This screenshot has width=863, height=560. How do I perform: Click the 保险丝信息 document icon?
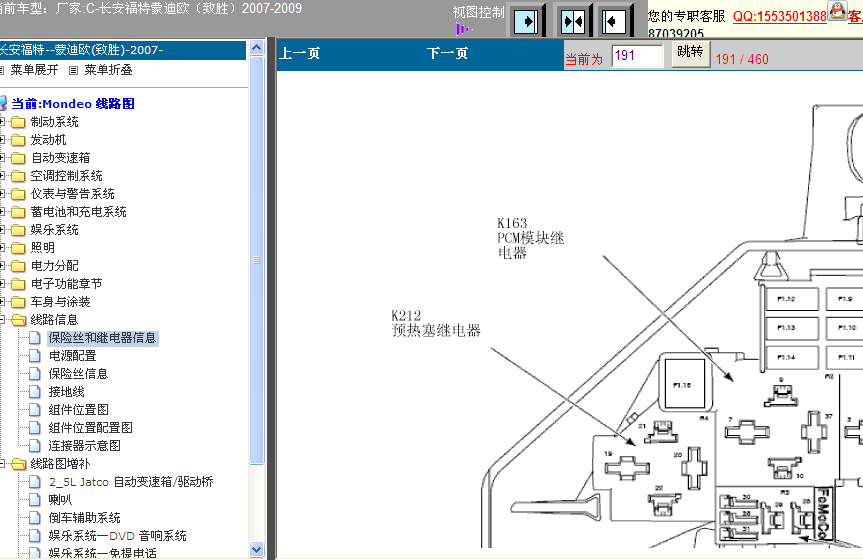35,374
